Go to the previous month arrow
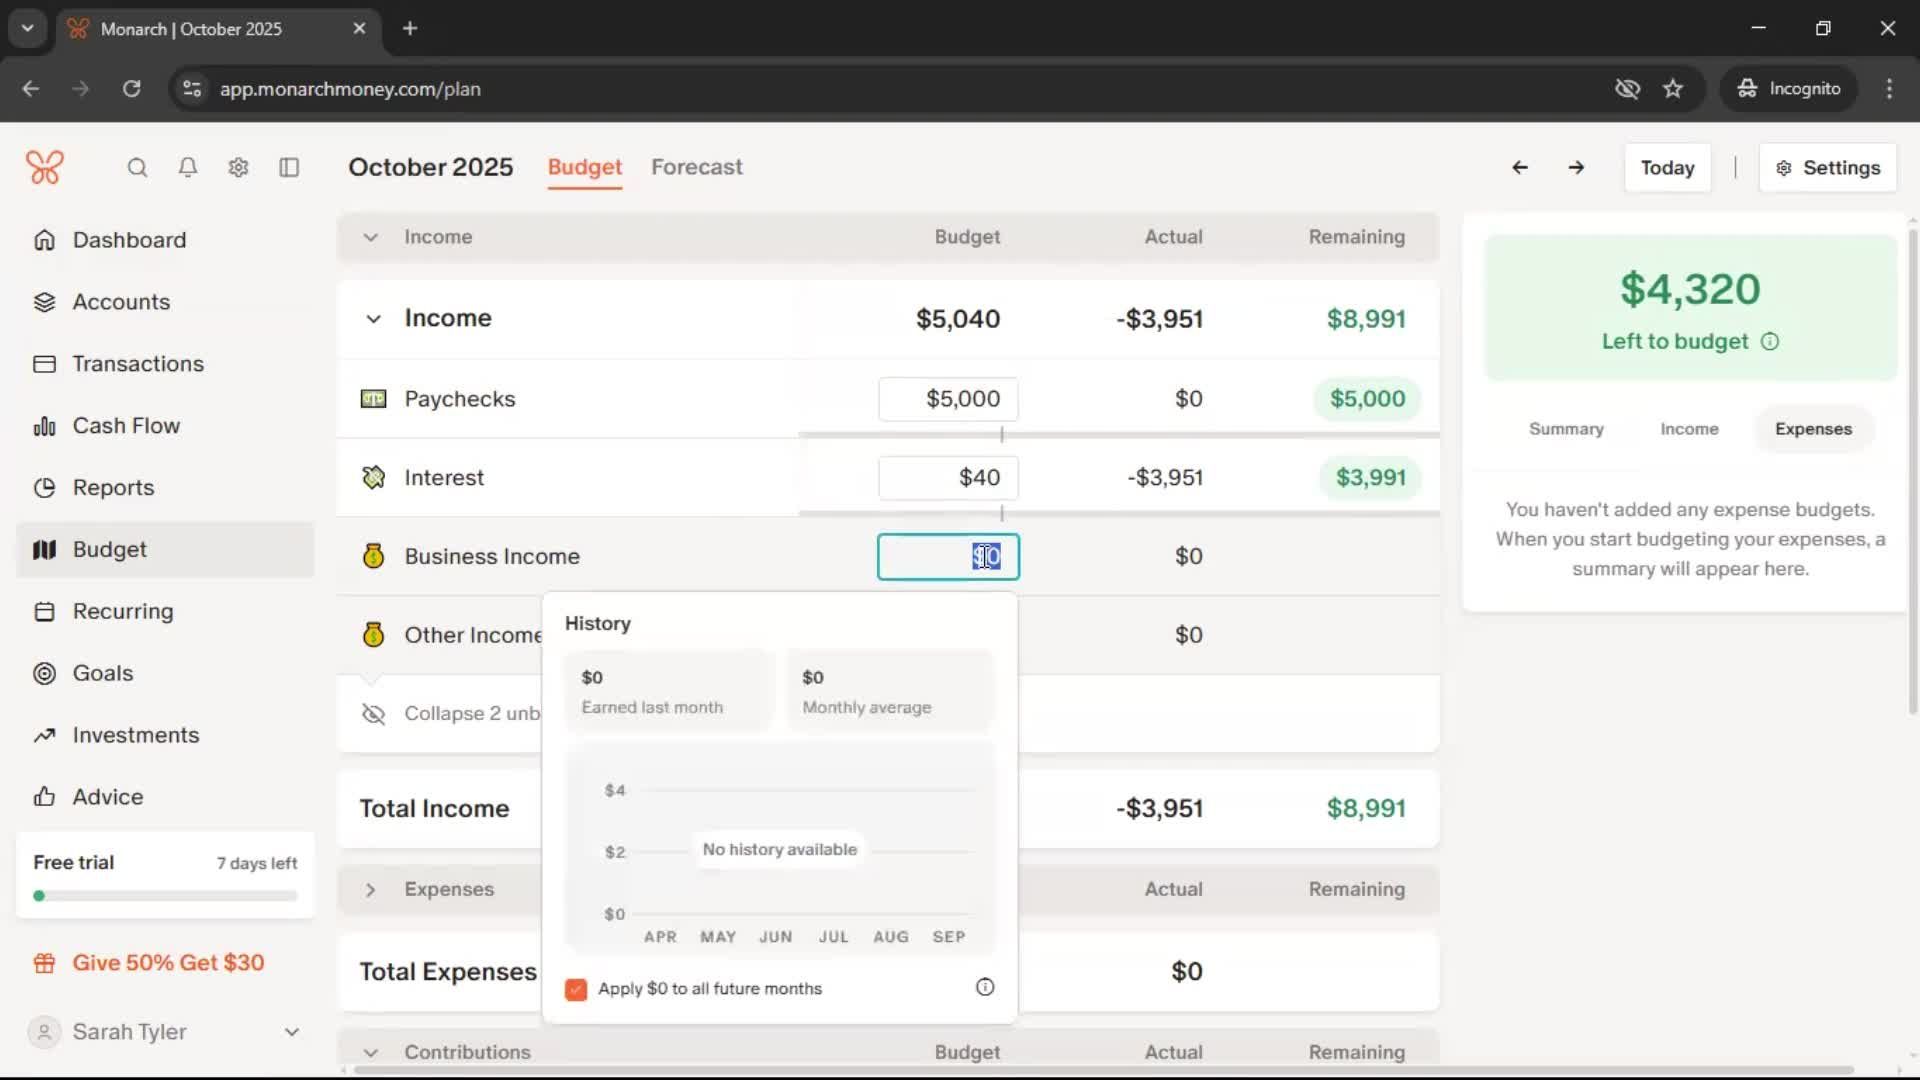1920x1080 pixels. (x=1519, y=168)
